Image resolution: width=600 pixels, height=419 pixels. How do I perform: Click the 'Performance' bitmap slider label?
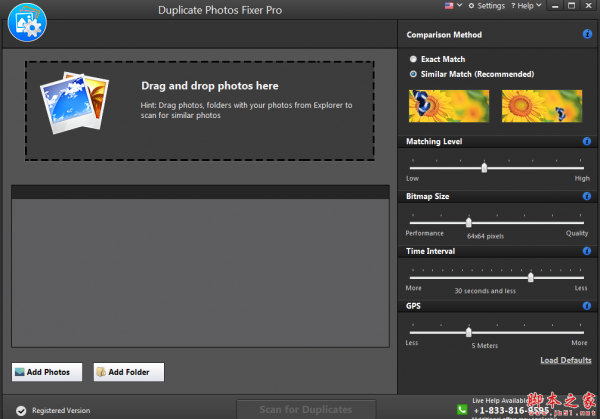pos(424,233)
